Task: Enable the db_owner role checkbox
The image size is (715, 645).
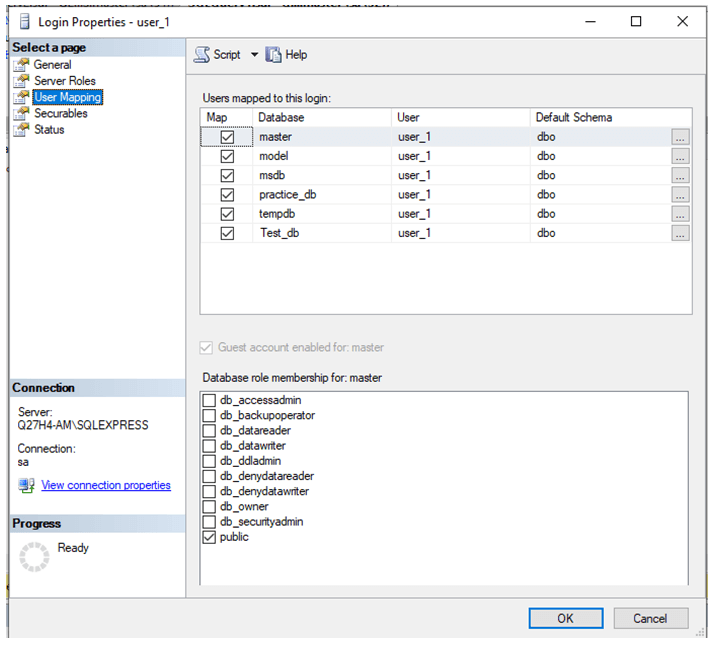Action: (209, 507)
